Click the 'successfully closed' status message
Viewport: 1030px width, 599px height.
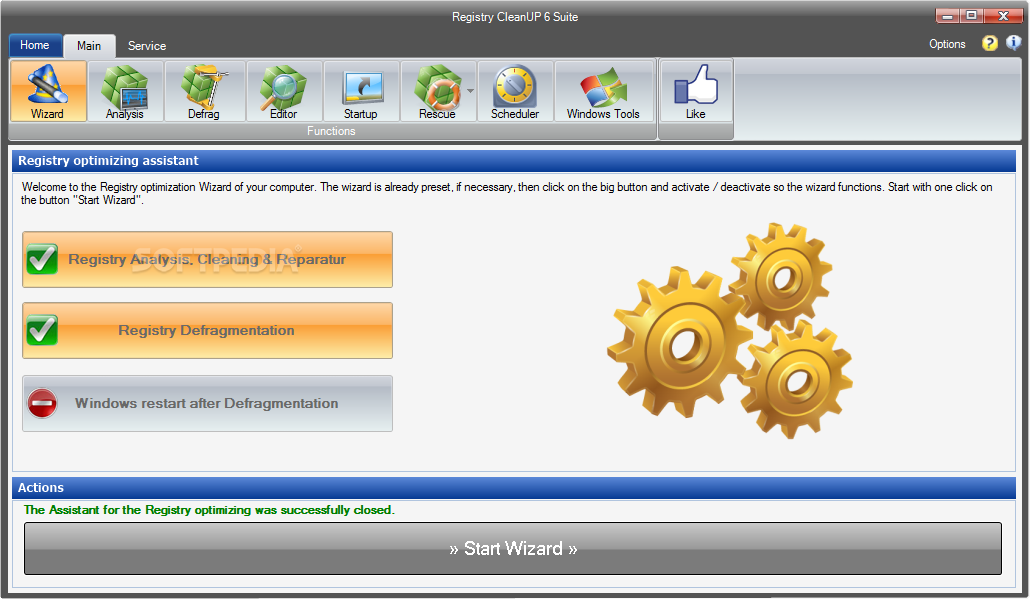[209, 510]
